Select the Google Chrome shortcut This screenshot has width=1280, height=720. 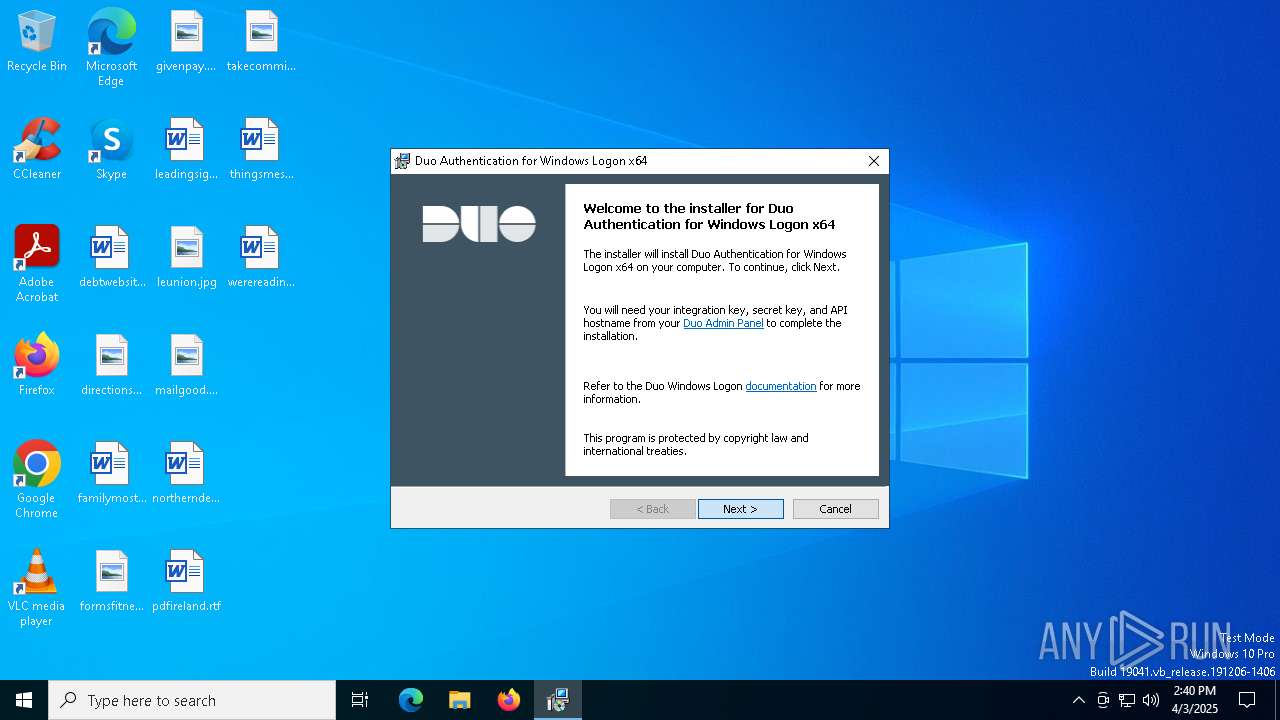pyautogui.click(x=37, y=480)
